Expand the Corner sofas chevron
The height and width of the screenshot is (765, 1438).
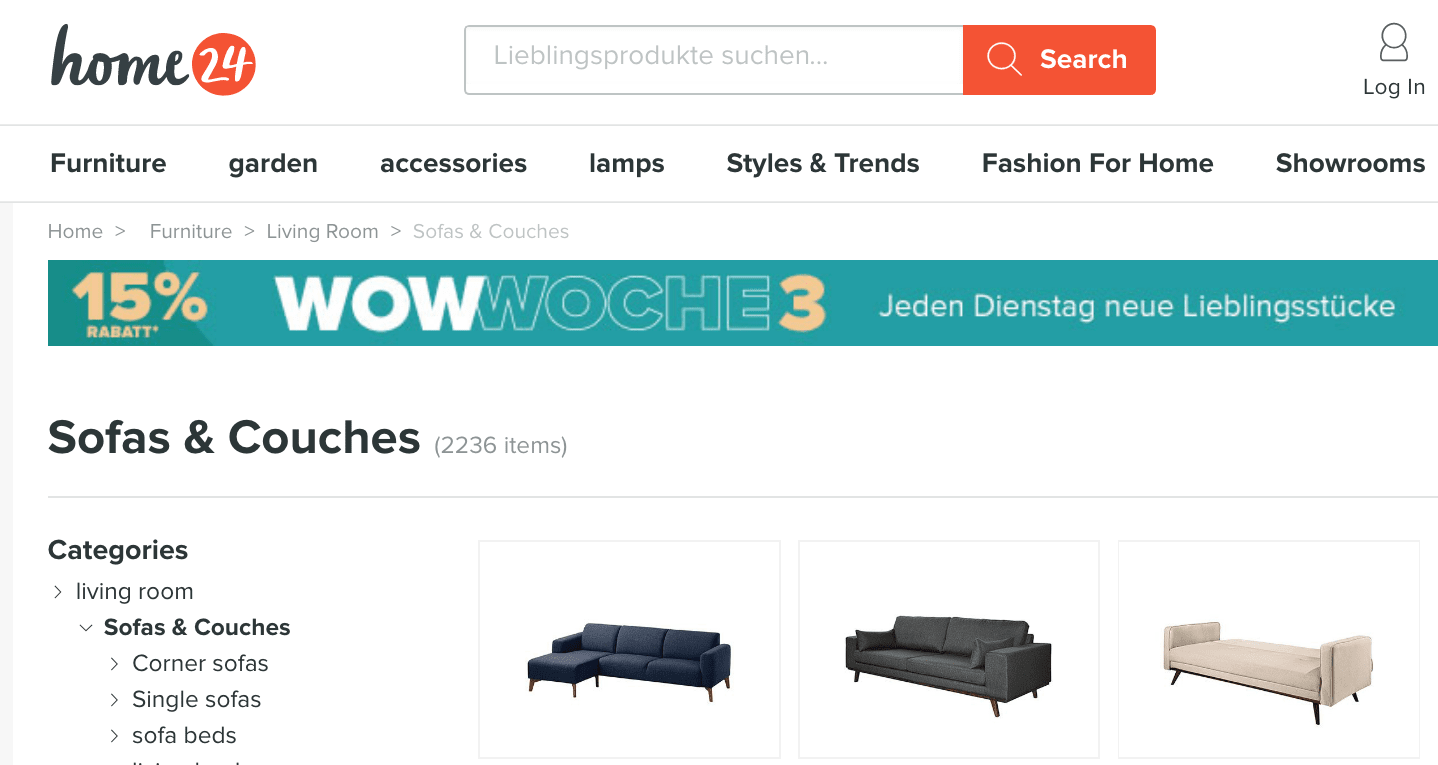tap(114, 664)
